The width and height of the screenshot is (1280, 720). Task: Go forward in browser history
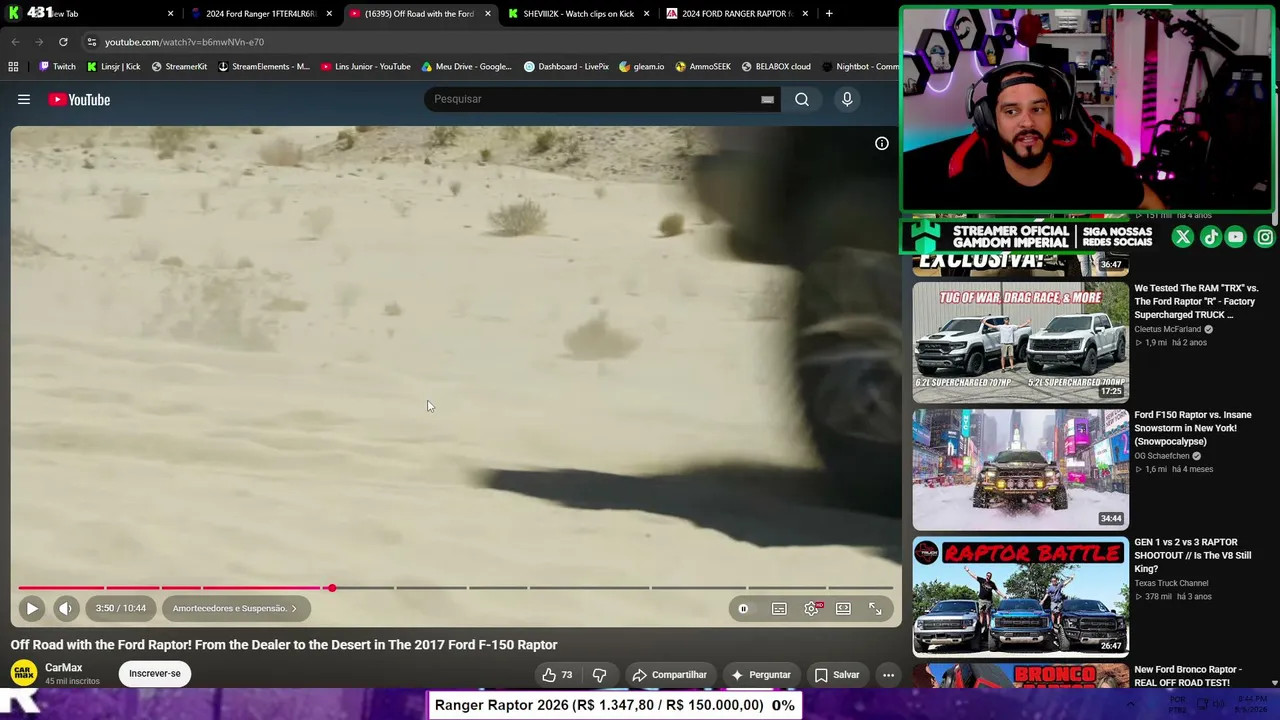tap(39, 42)
